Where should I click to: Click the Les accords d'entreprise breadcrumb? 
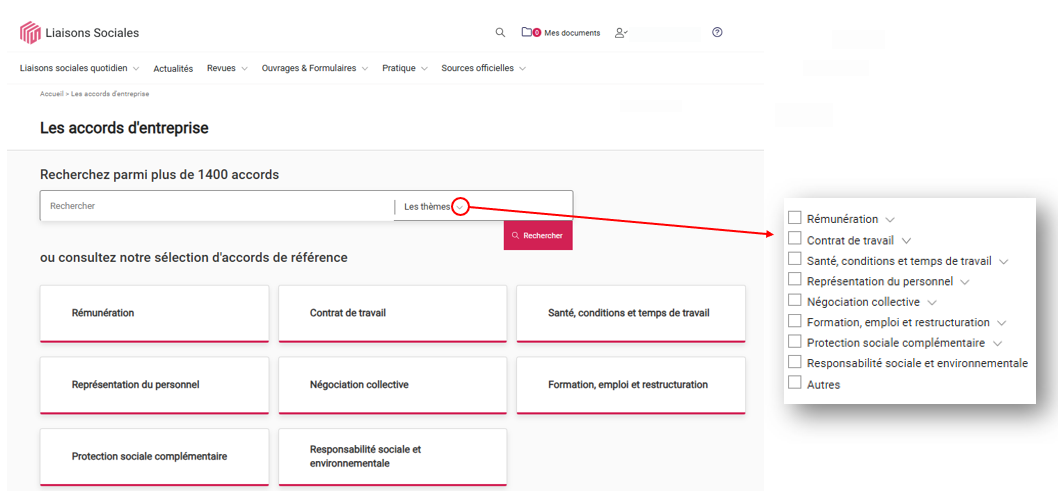[110, 94]
